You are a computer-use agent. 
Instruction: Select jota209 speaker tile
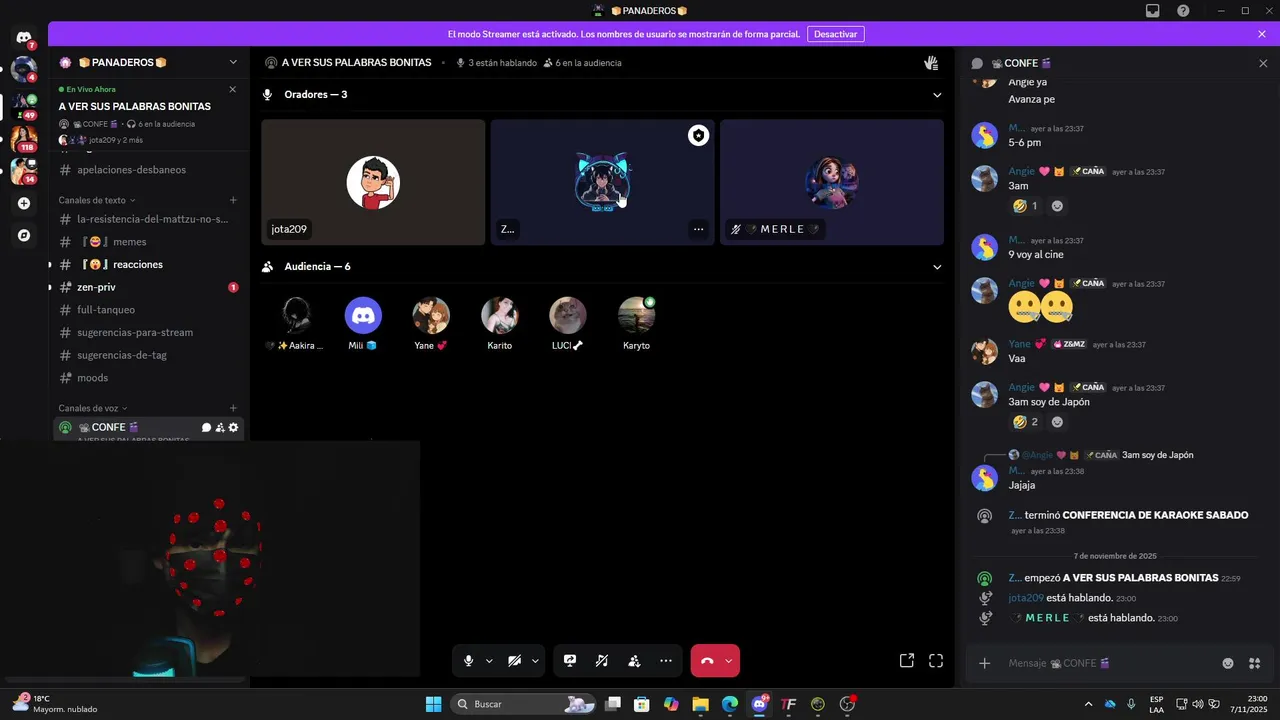tap(373, 182)
